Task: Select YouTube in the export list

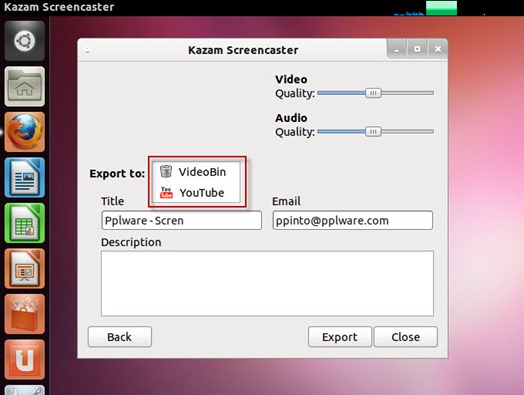Action: (196, 192)
